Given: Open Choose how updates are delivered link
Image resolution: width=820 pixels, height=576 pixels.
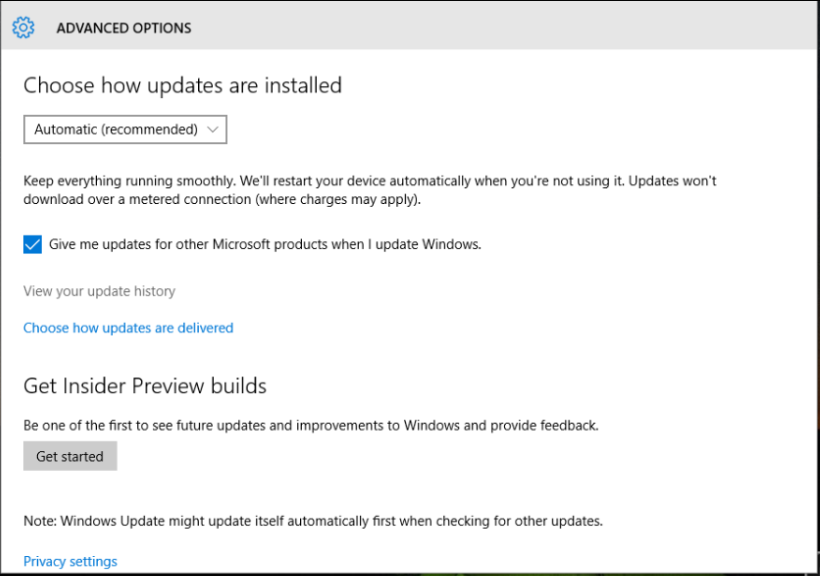Looking at the screenshot, I should click(128, 328).
